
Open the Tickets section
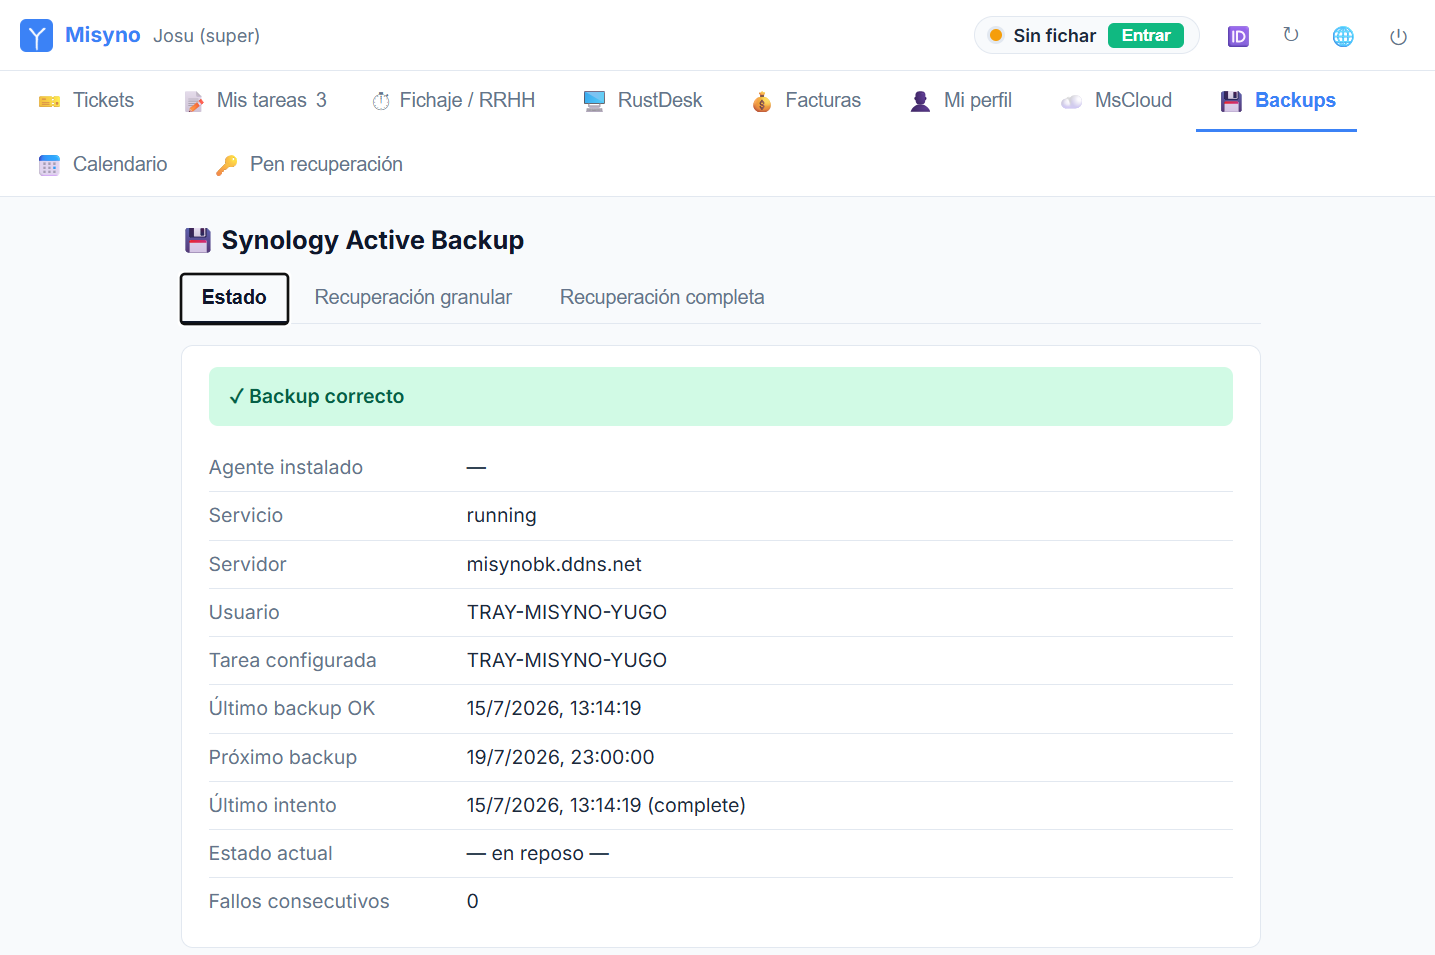(x=86, y=100)
